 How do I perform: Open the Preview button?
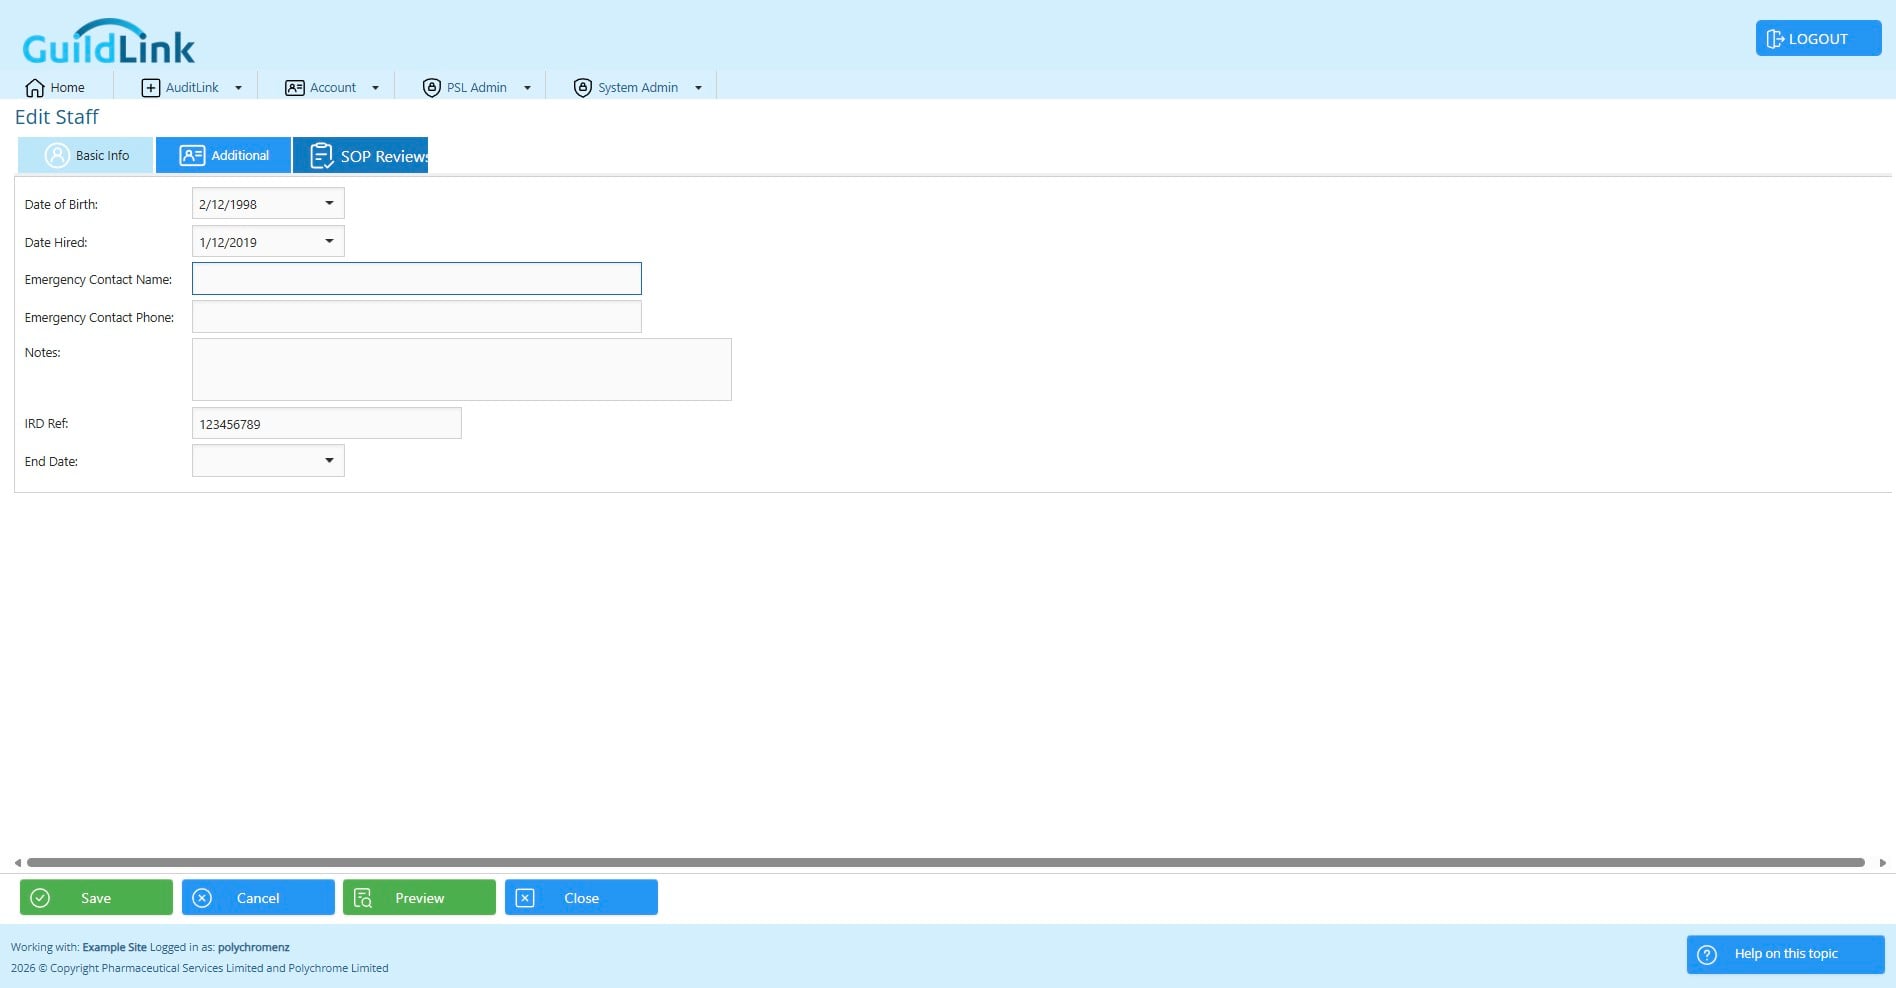coord(419,897)
